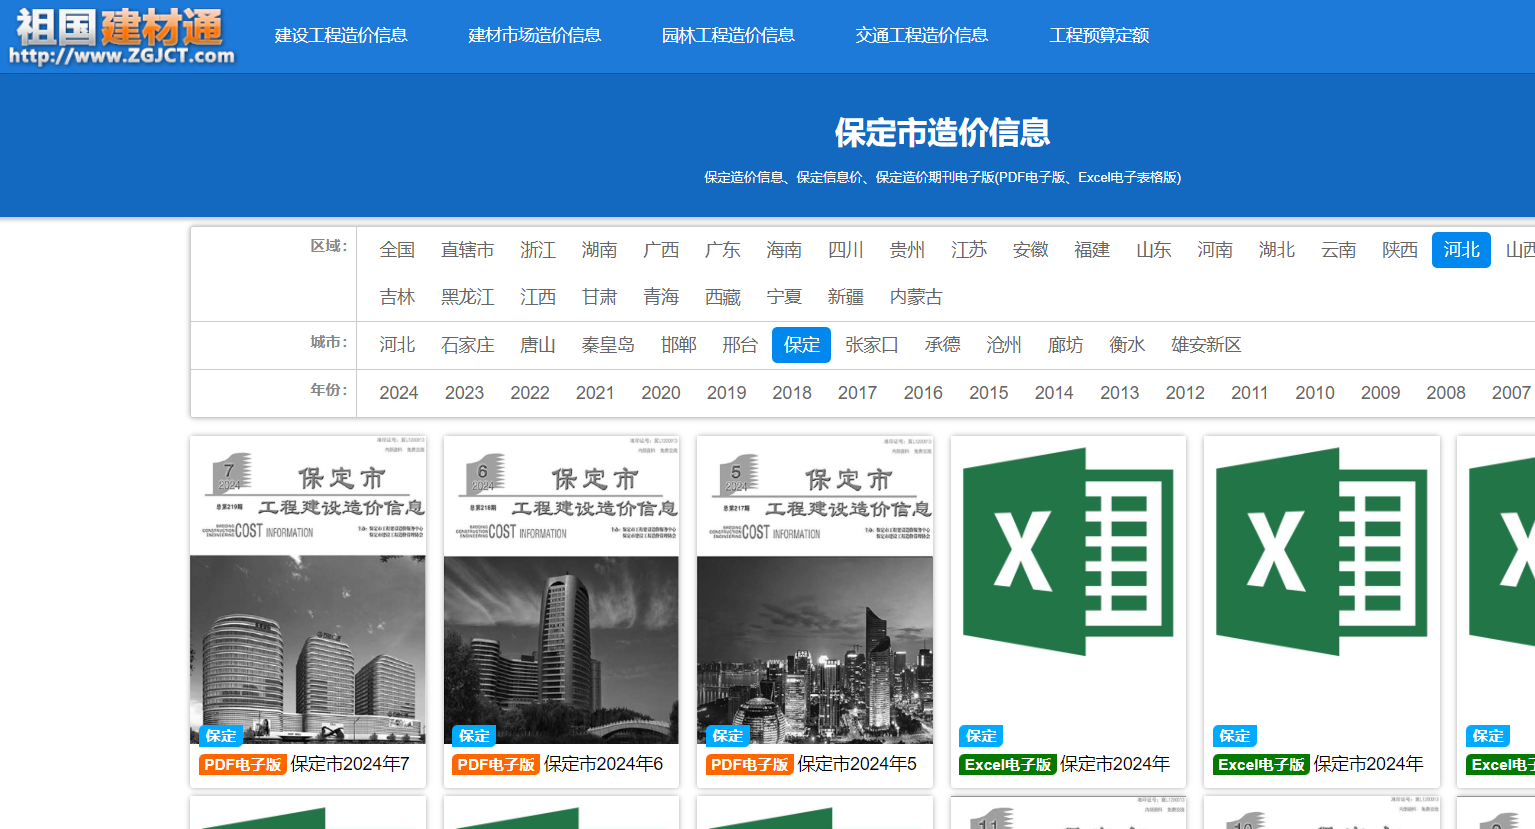Select region 安徽
The image size is (1535, 829).
point(1031,250)
